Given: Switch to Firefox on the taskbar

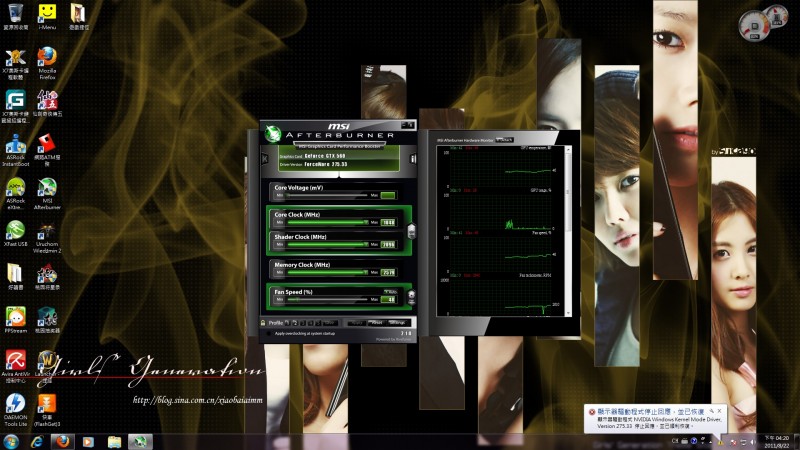Looking at the screenshot, I should click(x=63, y=442).
